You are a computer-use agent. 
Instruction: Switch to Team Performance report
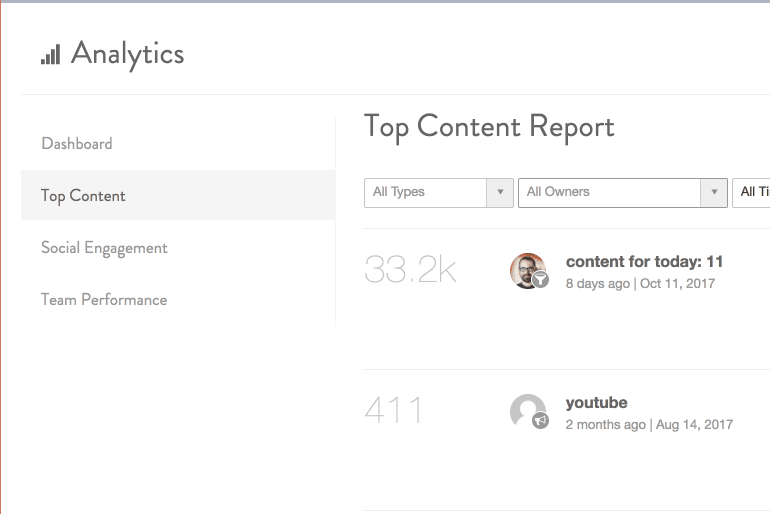[x=104, y=300]
